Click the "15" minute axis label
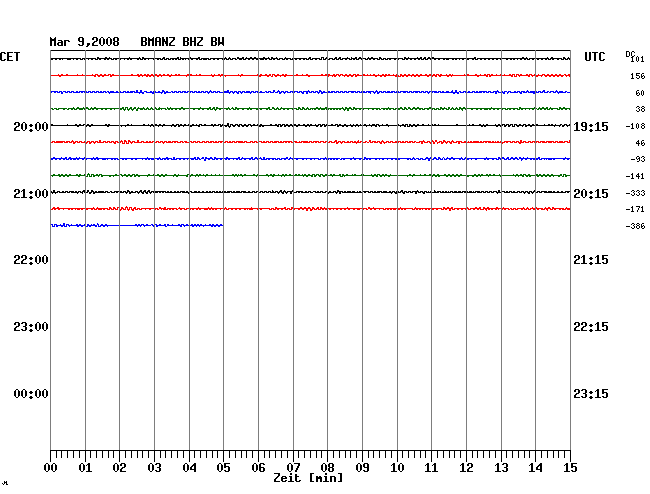Viewport: 650px width, 494px height. click(570, 468)
